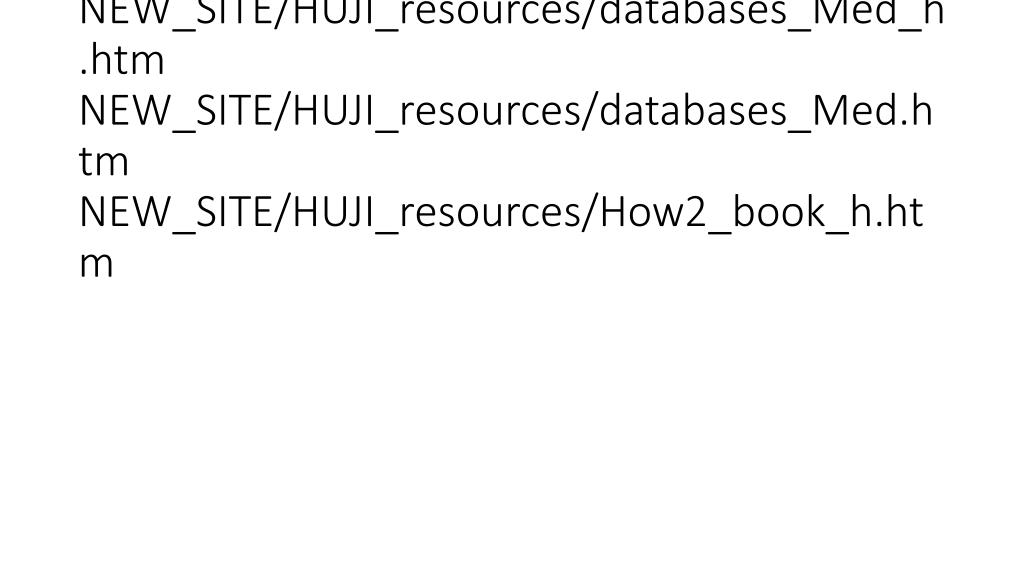Image resolution: width=1024 pixels, height=576 pixels.
Task: Click the wrapped "tm" line fragment
Action: 104,161
